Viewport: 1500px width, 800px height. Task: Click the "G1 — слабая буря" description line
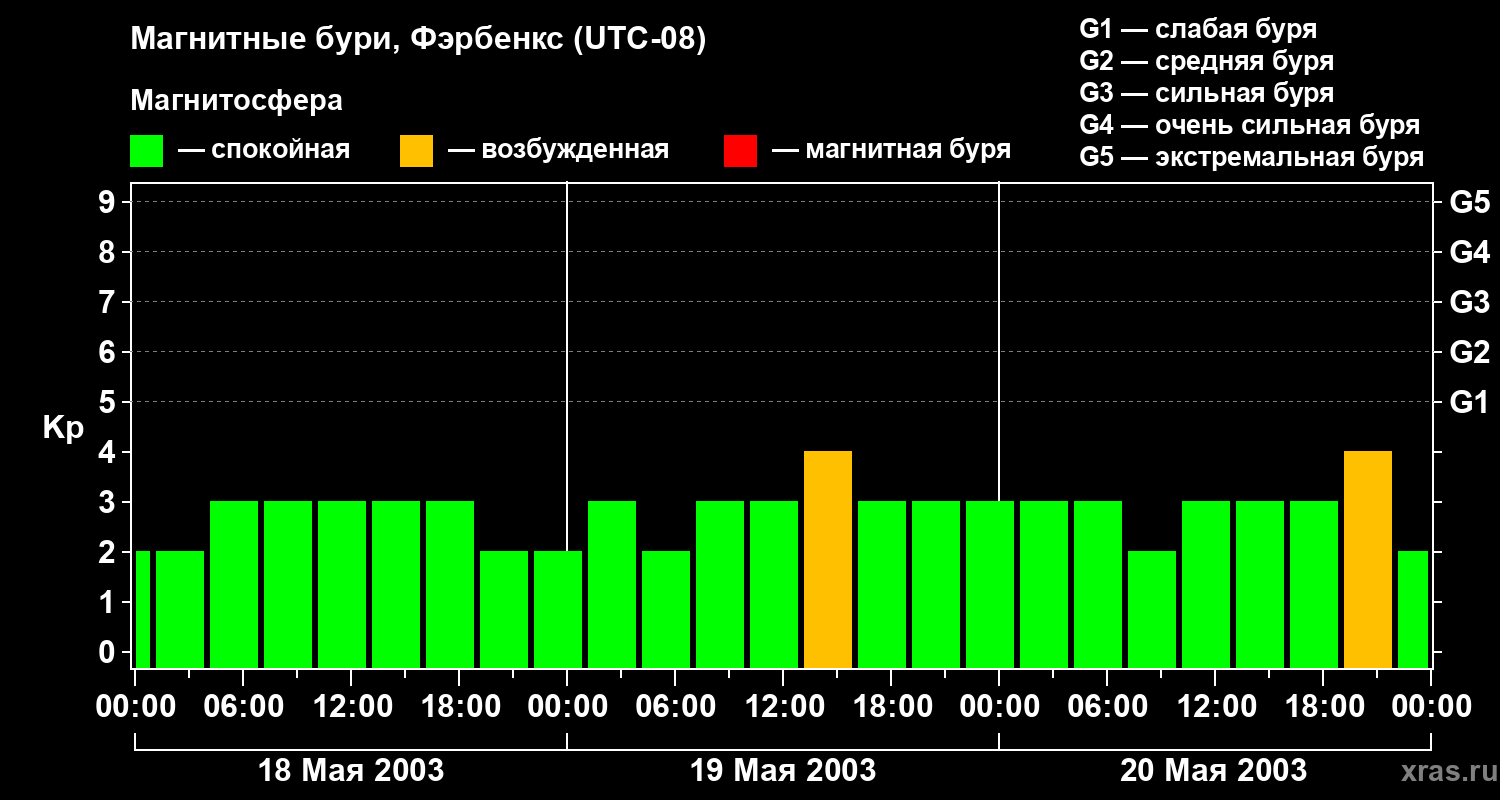tap(1198, 29)
